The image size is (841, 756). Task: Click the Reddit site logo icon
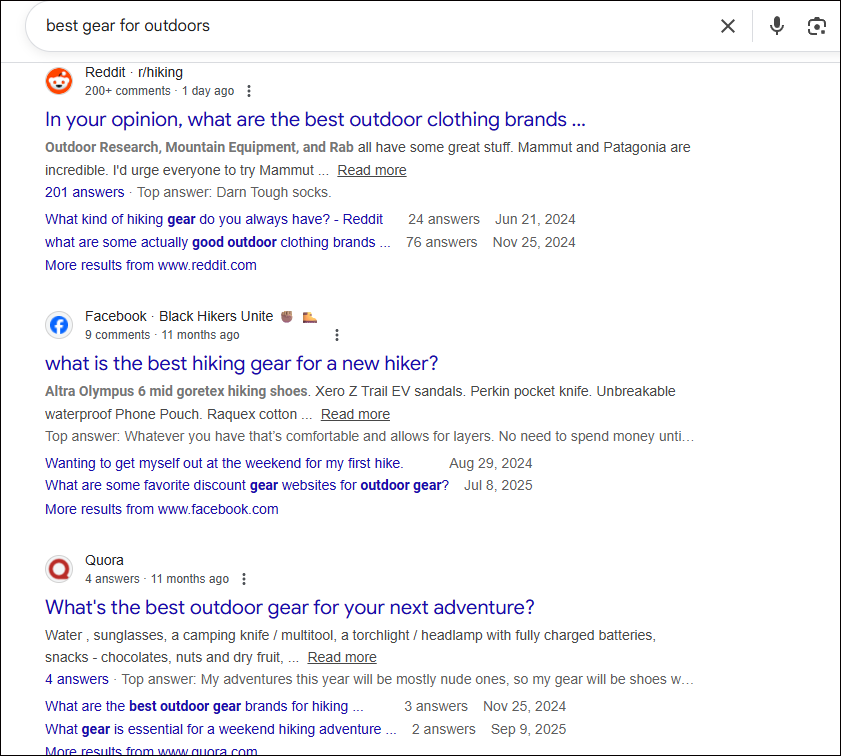[x=59, y=81]
